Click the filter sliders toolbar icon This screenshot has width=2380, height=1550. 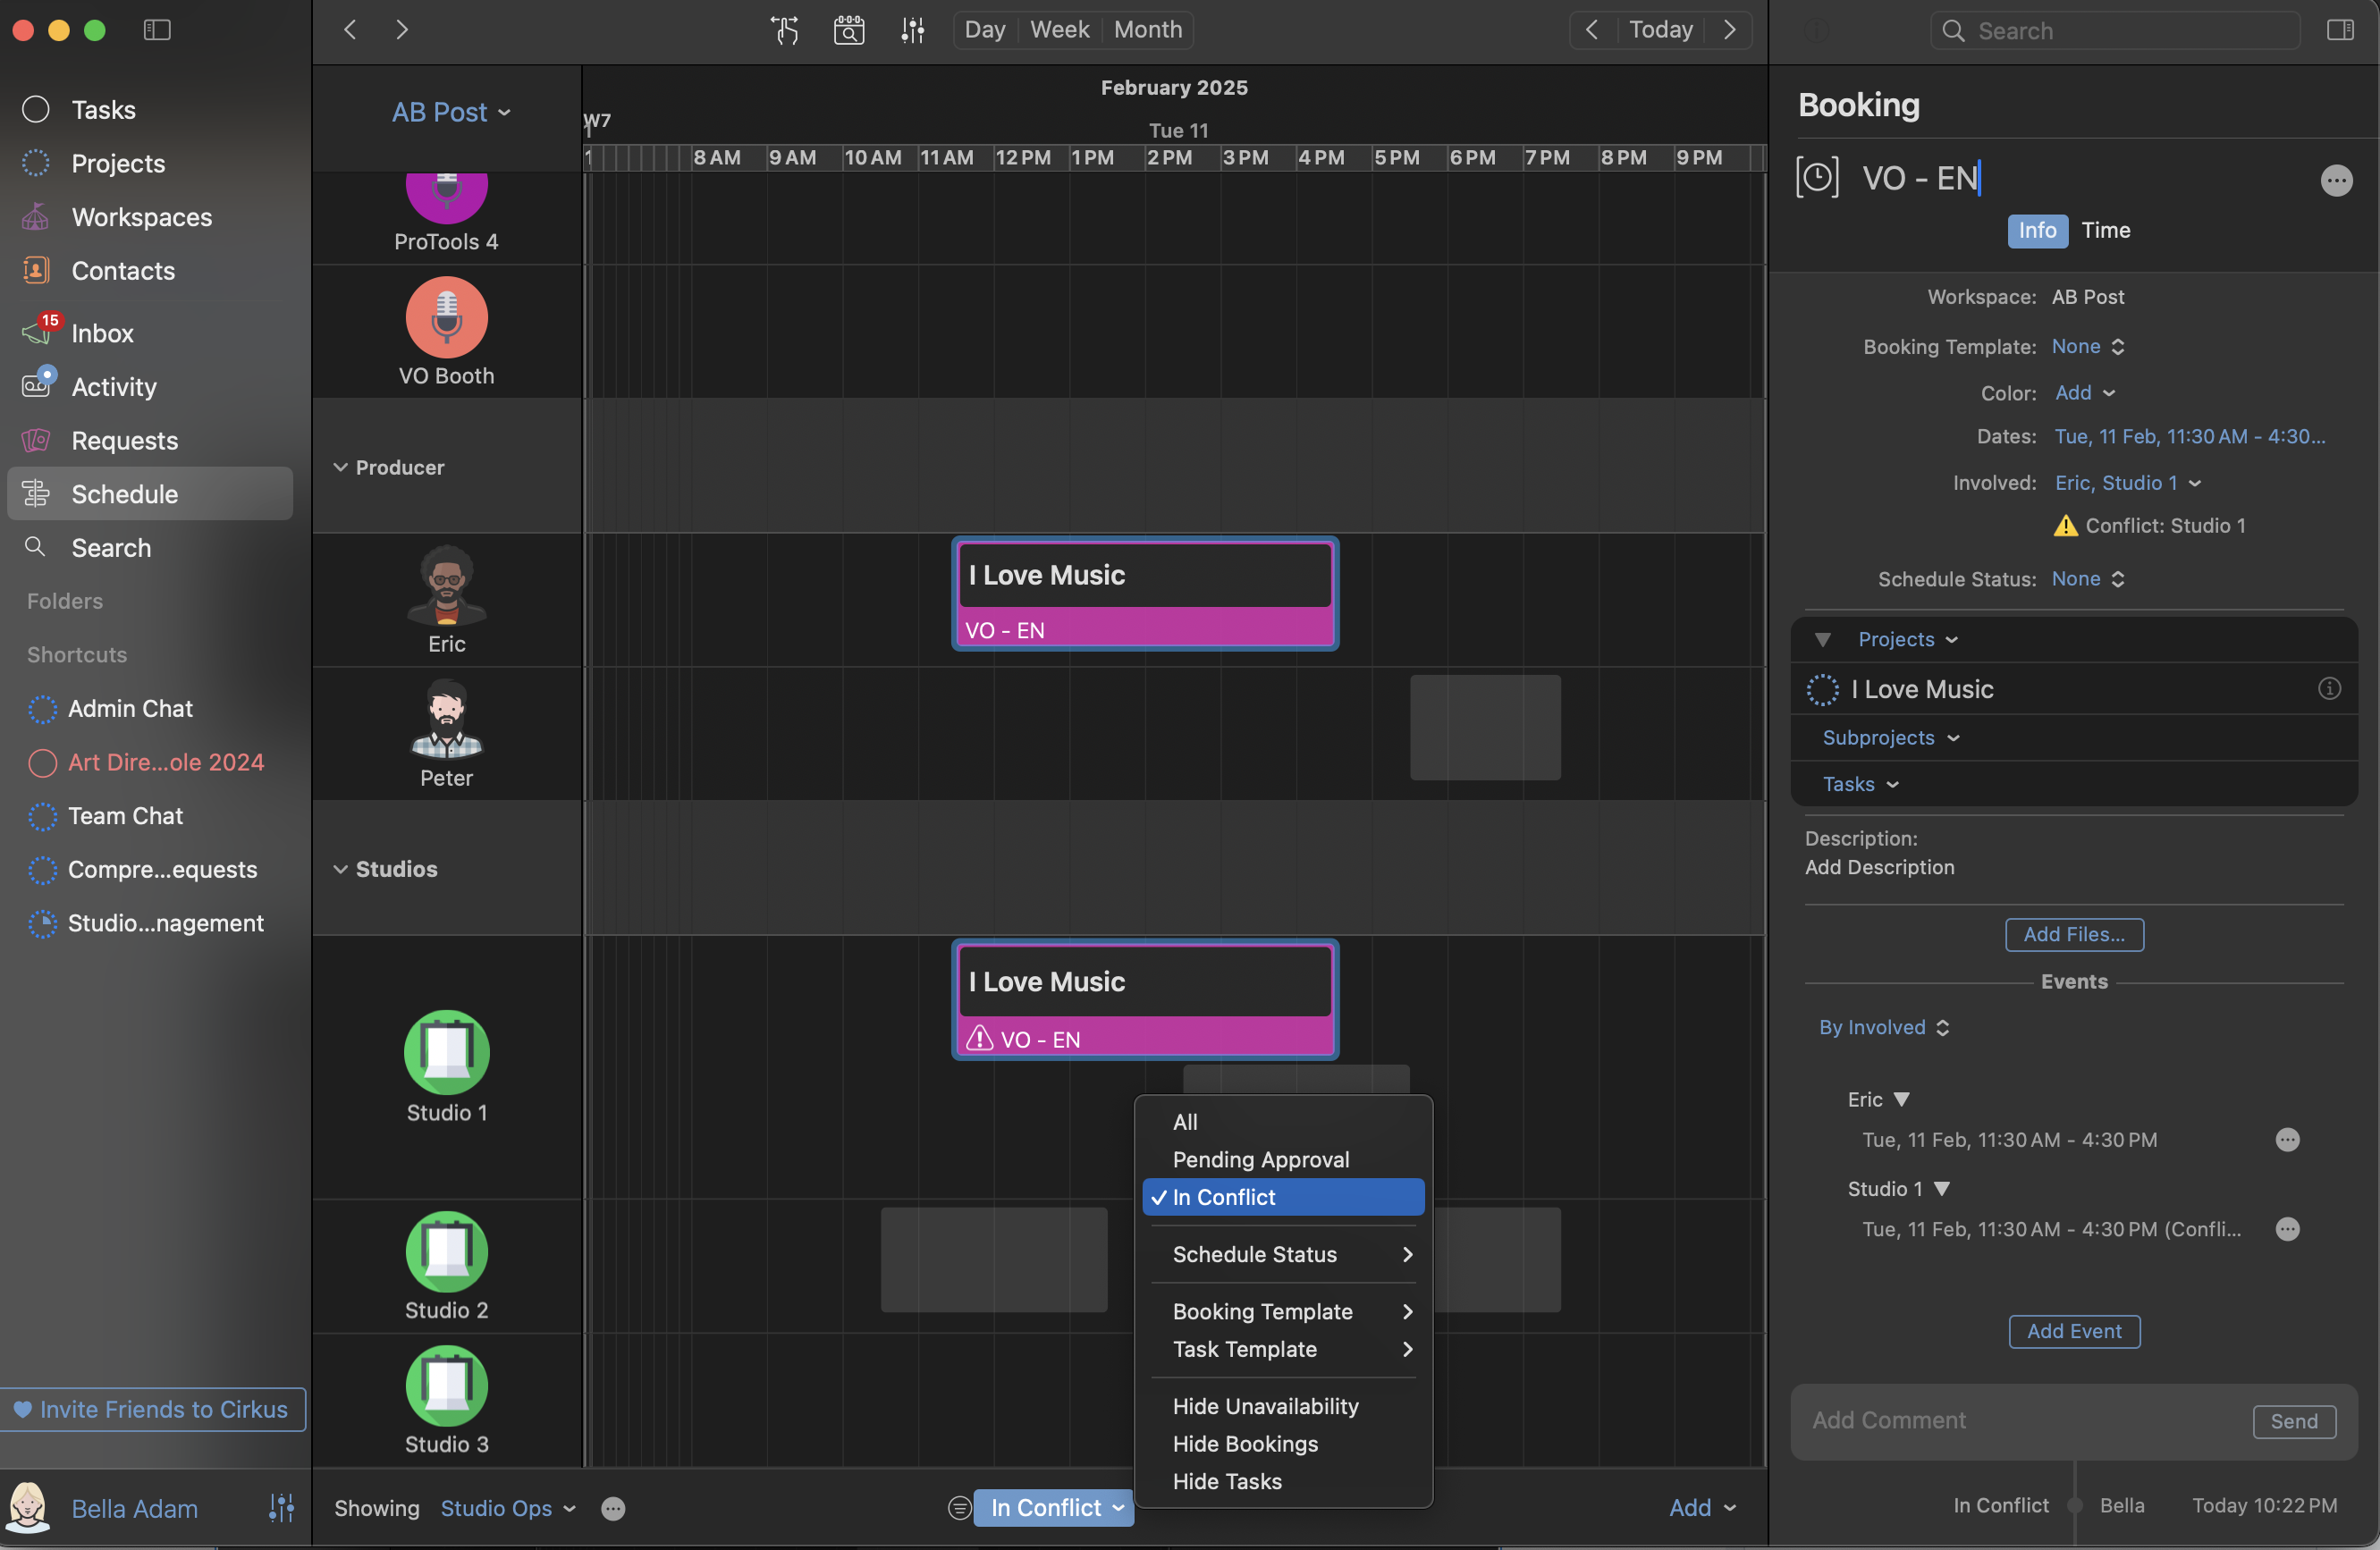912,30
